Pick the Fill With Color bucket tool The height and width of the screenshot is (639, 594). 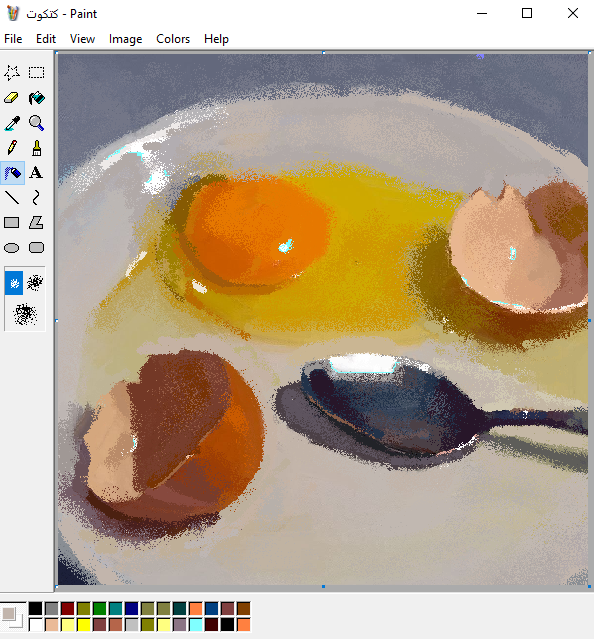pos(36,98)
